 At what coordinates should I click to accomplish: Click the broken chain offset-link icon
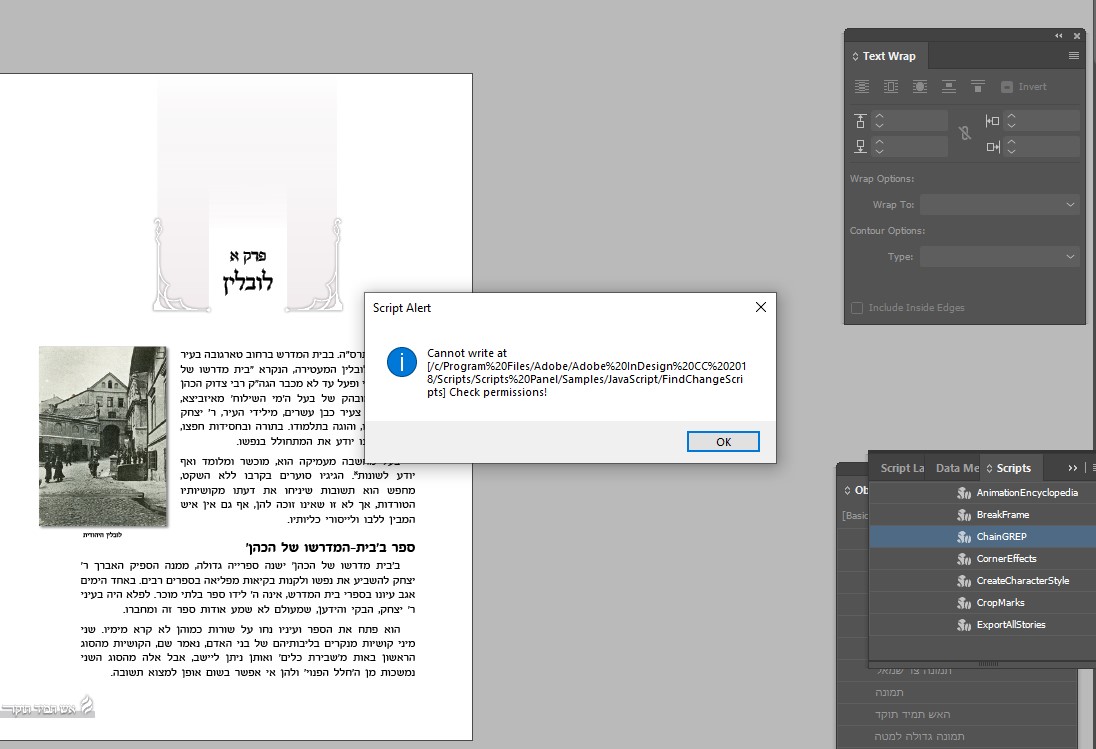(x=964, y=133)
